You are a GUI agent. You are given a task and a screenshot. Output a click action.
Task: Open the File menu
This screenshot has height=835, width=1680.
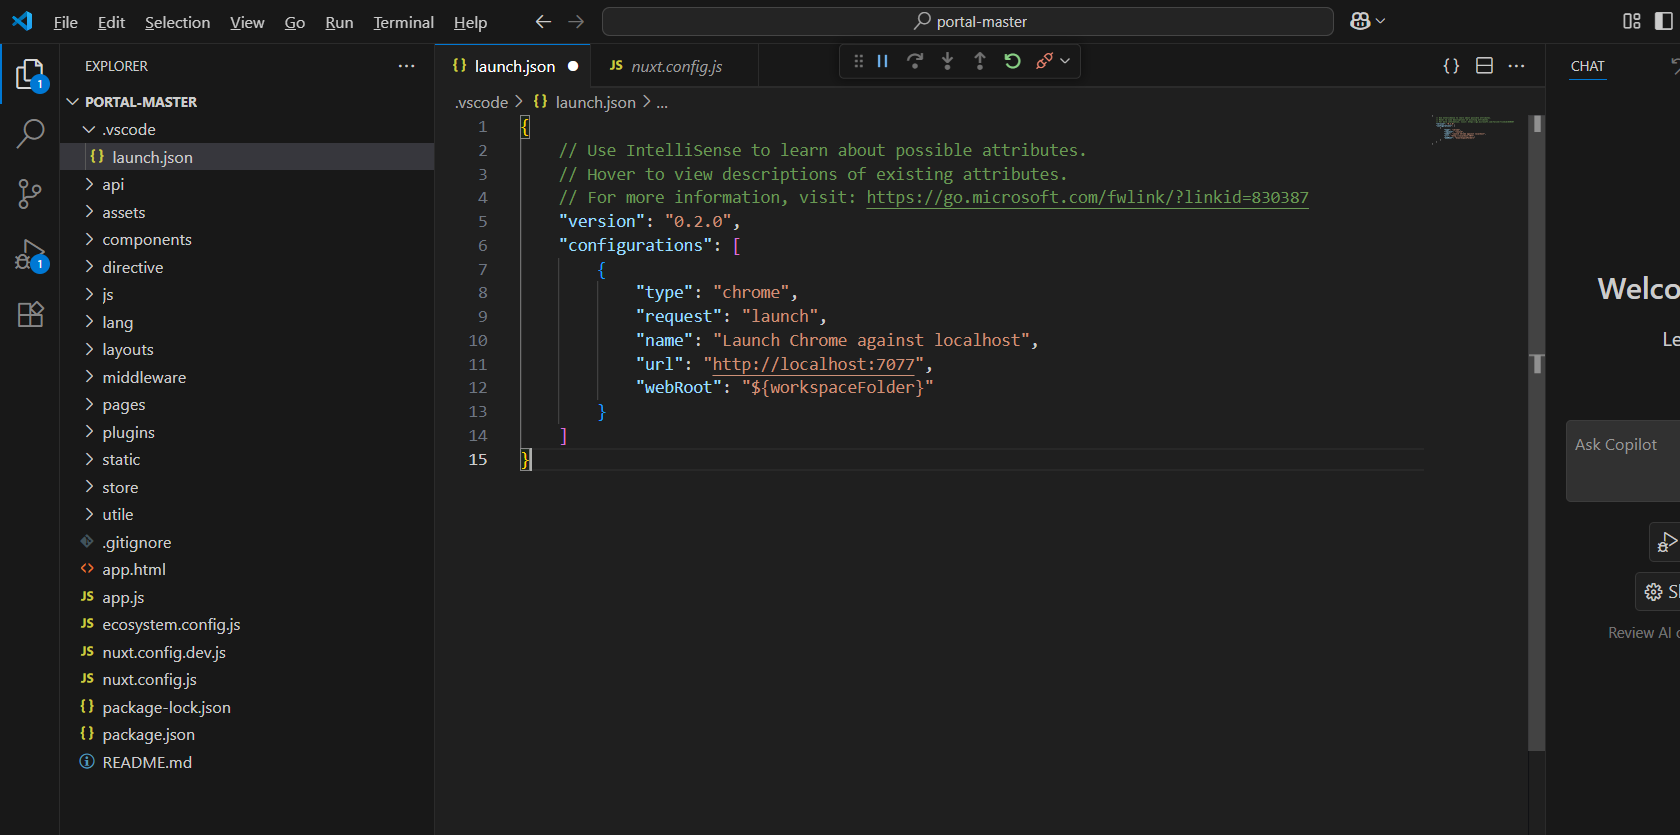[x=65, y=22]
